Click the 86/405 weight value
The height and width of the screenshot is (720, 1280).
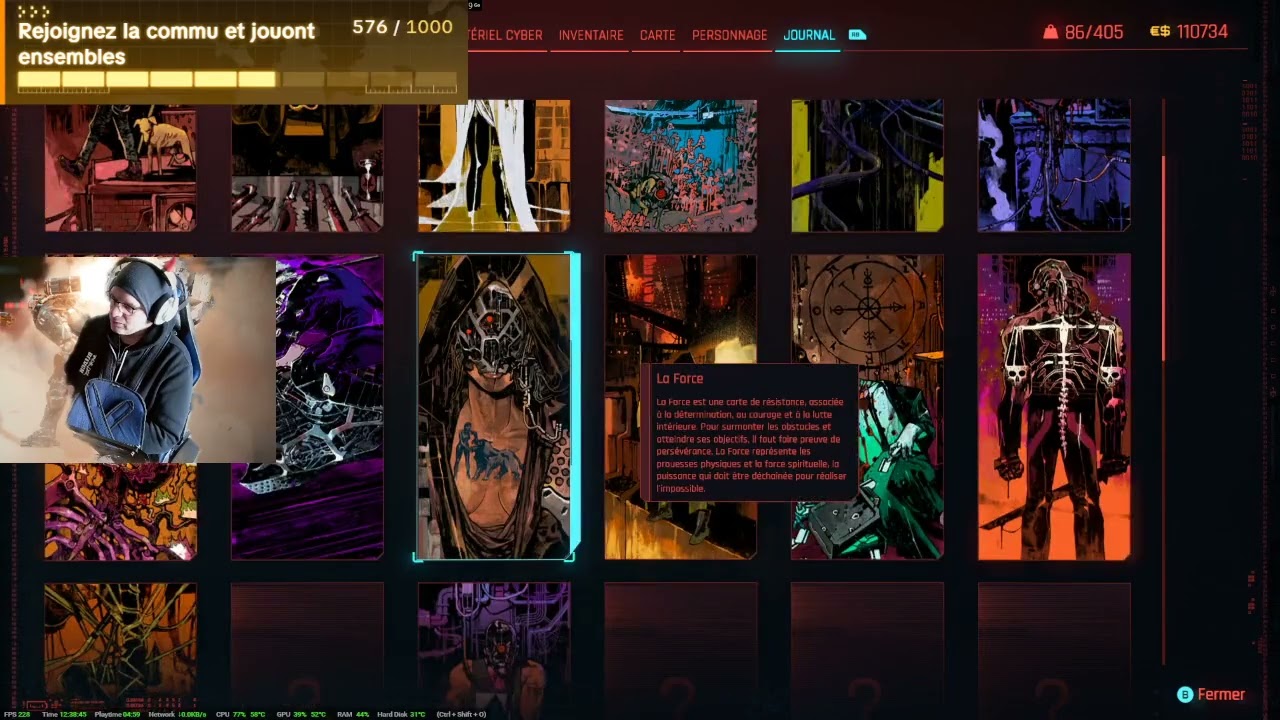coord(1094,32)
